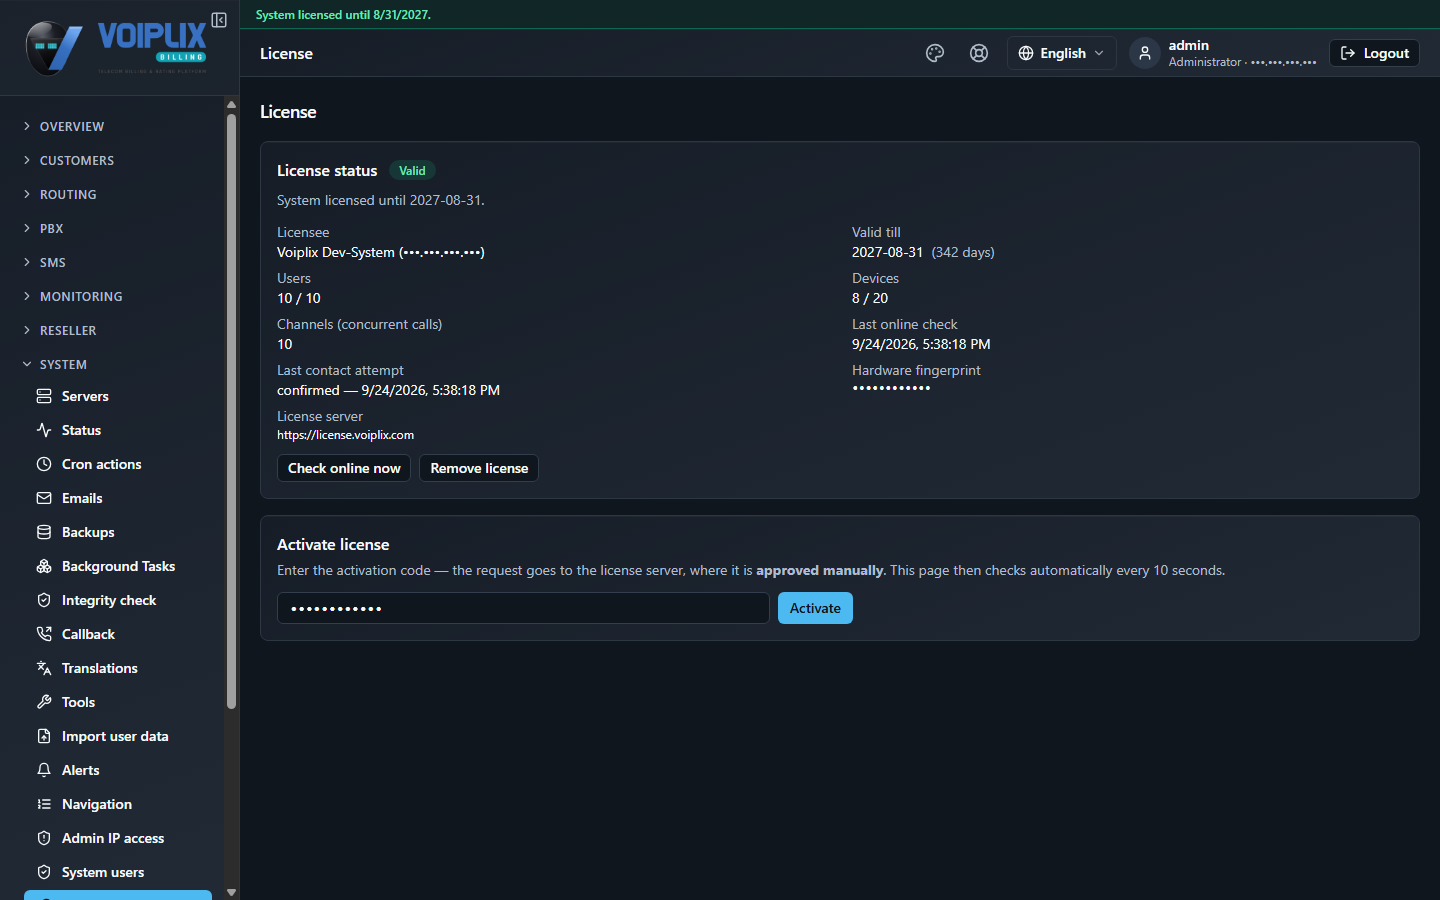Click the Status pulse icon
1440x900 pixels.
44,430
